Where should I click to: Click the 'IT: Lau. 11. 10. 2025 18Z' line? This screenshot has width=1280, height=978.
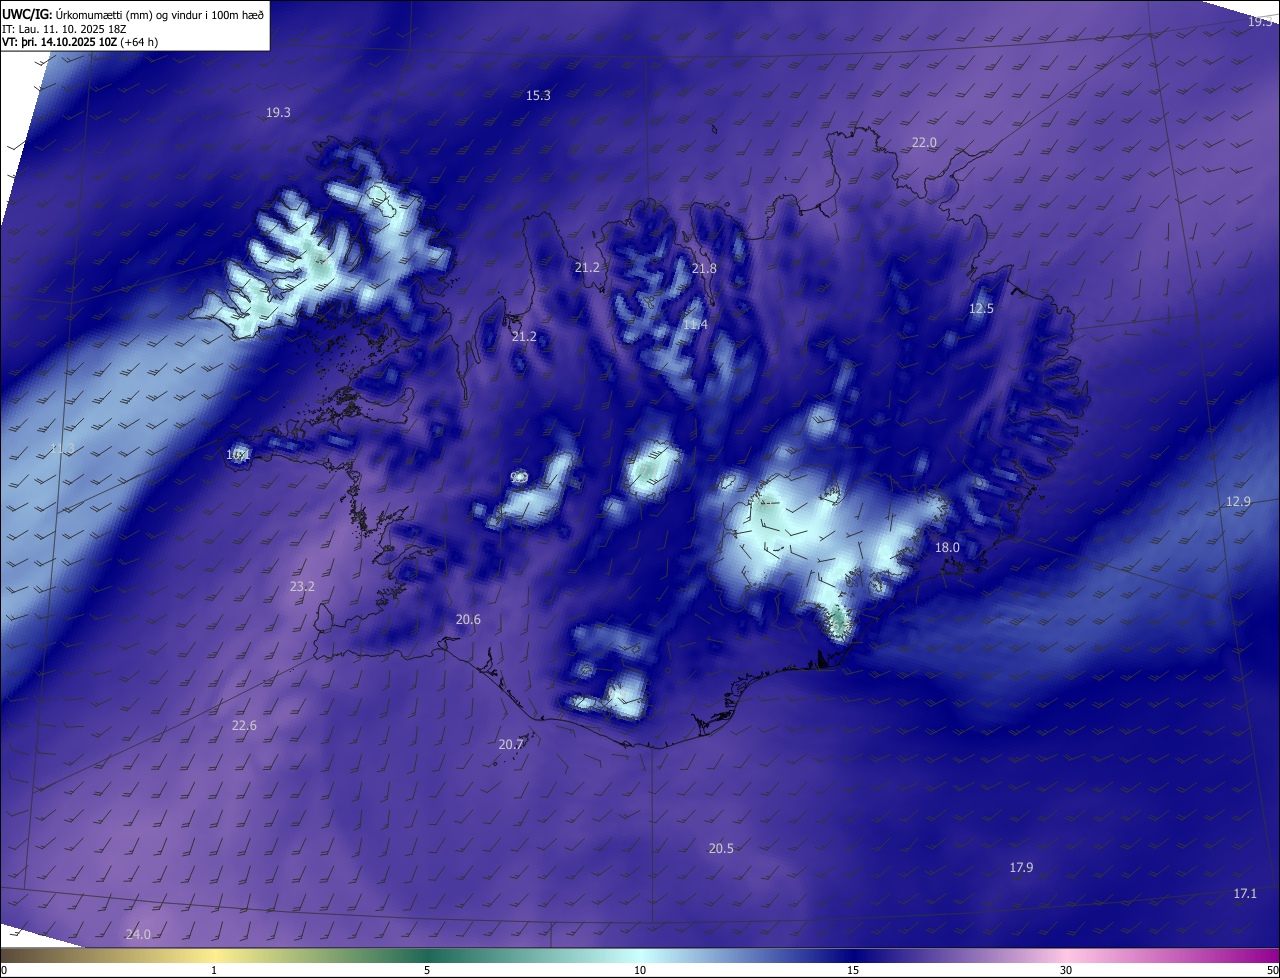pyautogui.click(x=64, y=29)
